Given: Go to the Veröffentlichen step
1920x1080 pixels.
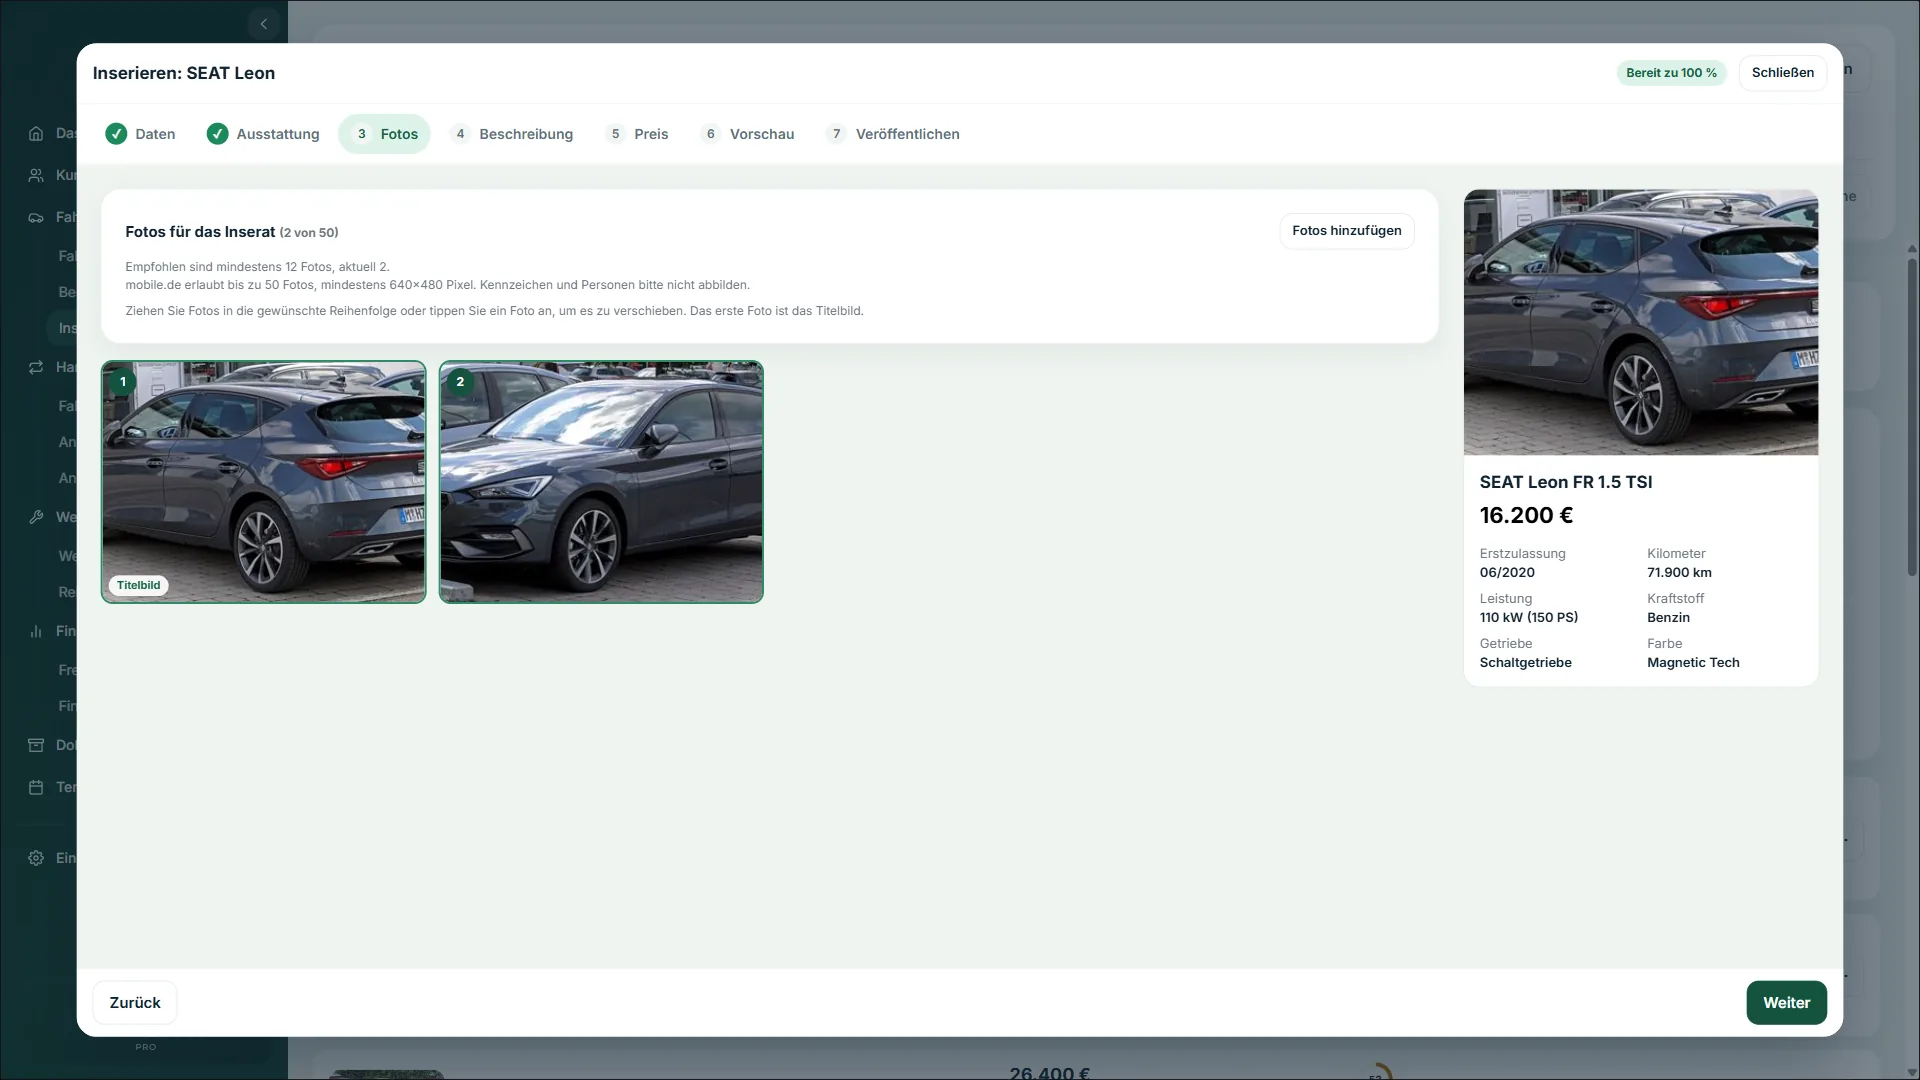Looking at the screenshot, I should coord(893,134).
